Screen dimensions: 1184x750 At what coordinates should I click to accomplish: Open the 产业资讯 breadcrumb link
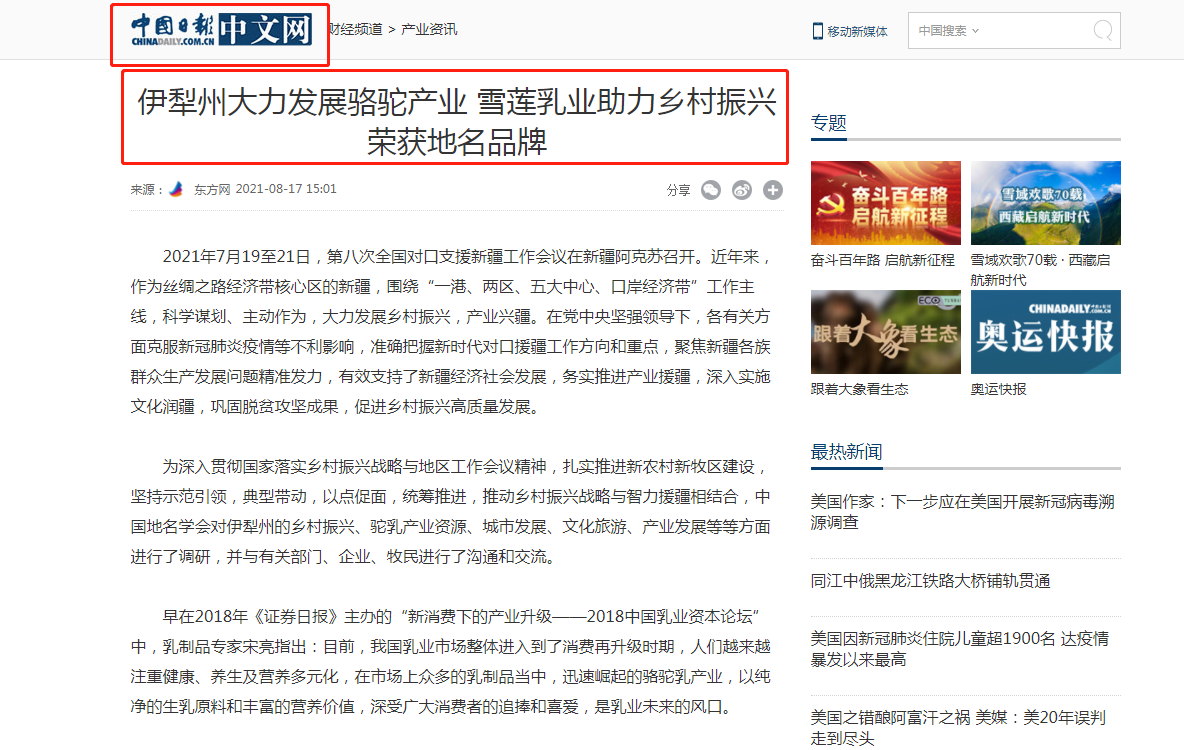click(429, 29)
